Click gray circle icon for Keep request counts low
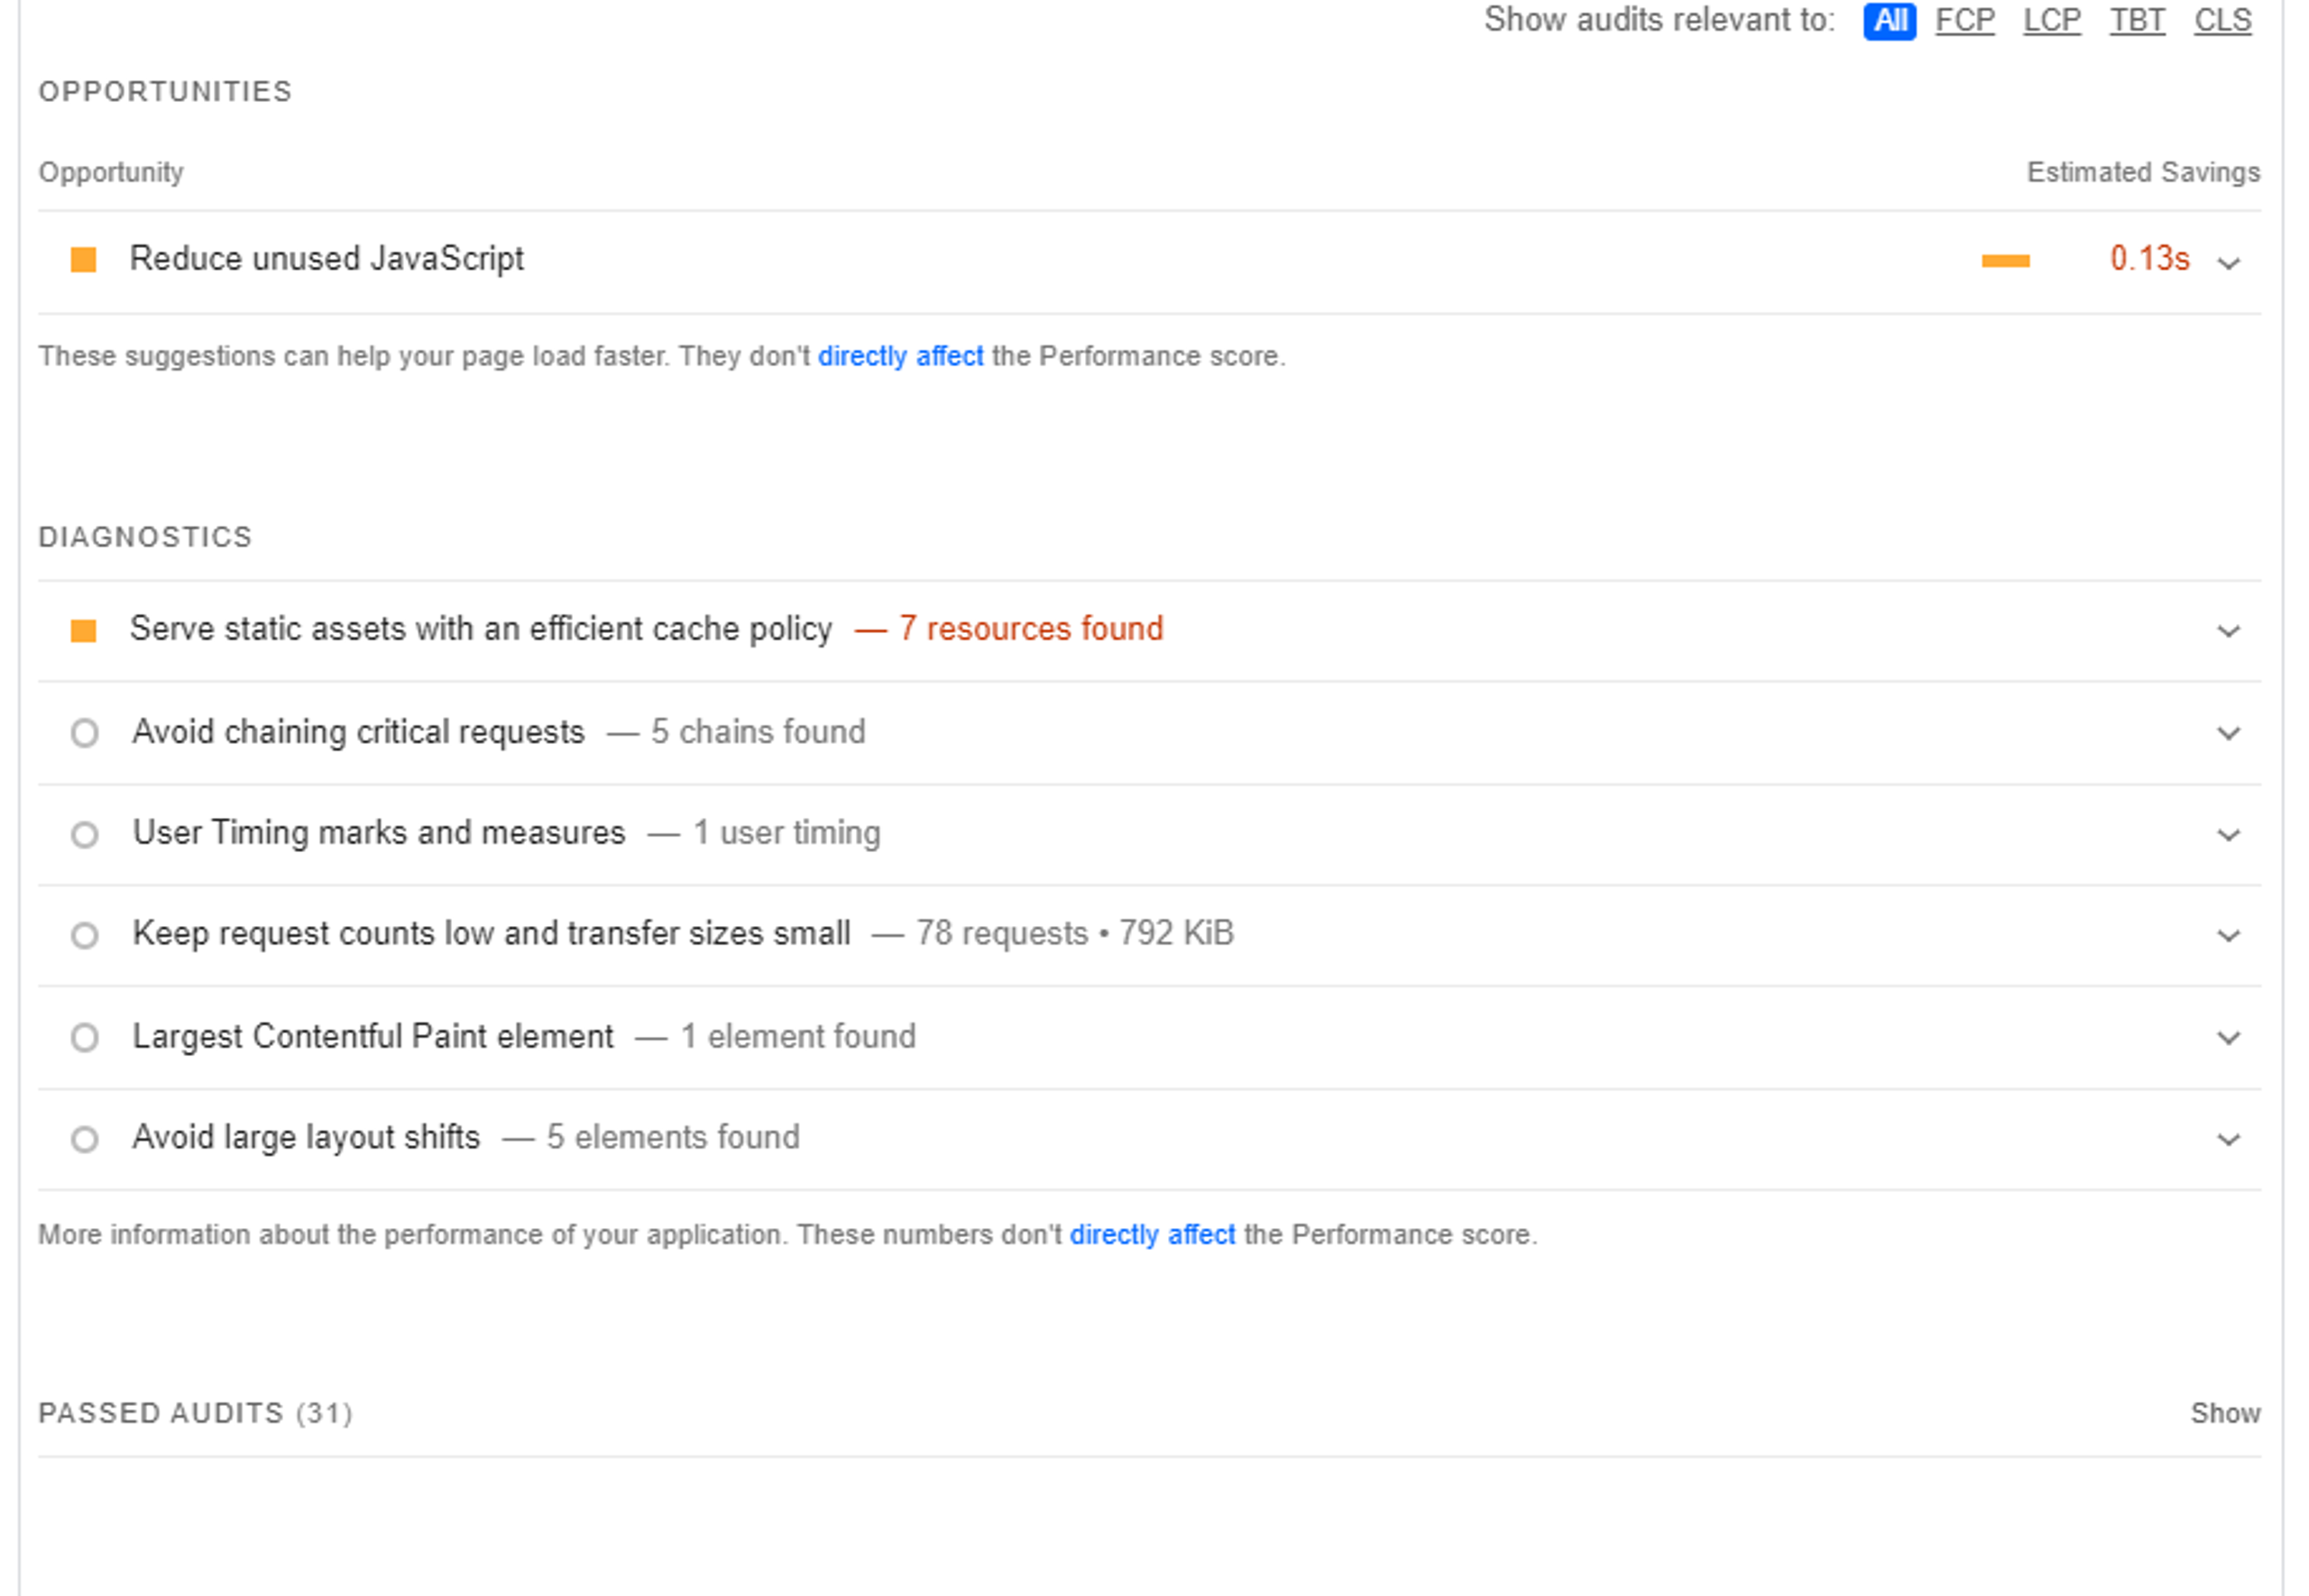Screen dimensions: 2309x1596 85,935
